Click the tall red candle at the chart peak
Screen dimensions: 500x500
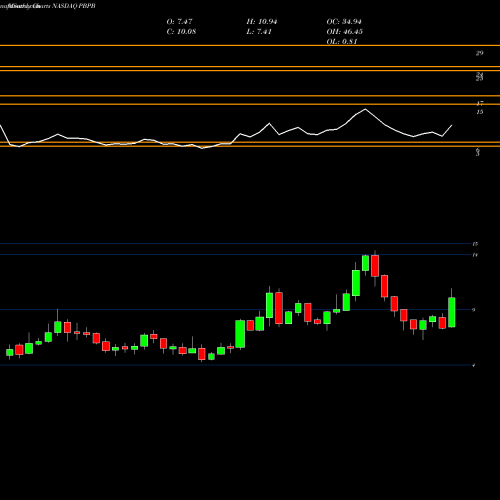pos(375,266)
